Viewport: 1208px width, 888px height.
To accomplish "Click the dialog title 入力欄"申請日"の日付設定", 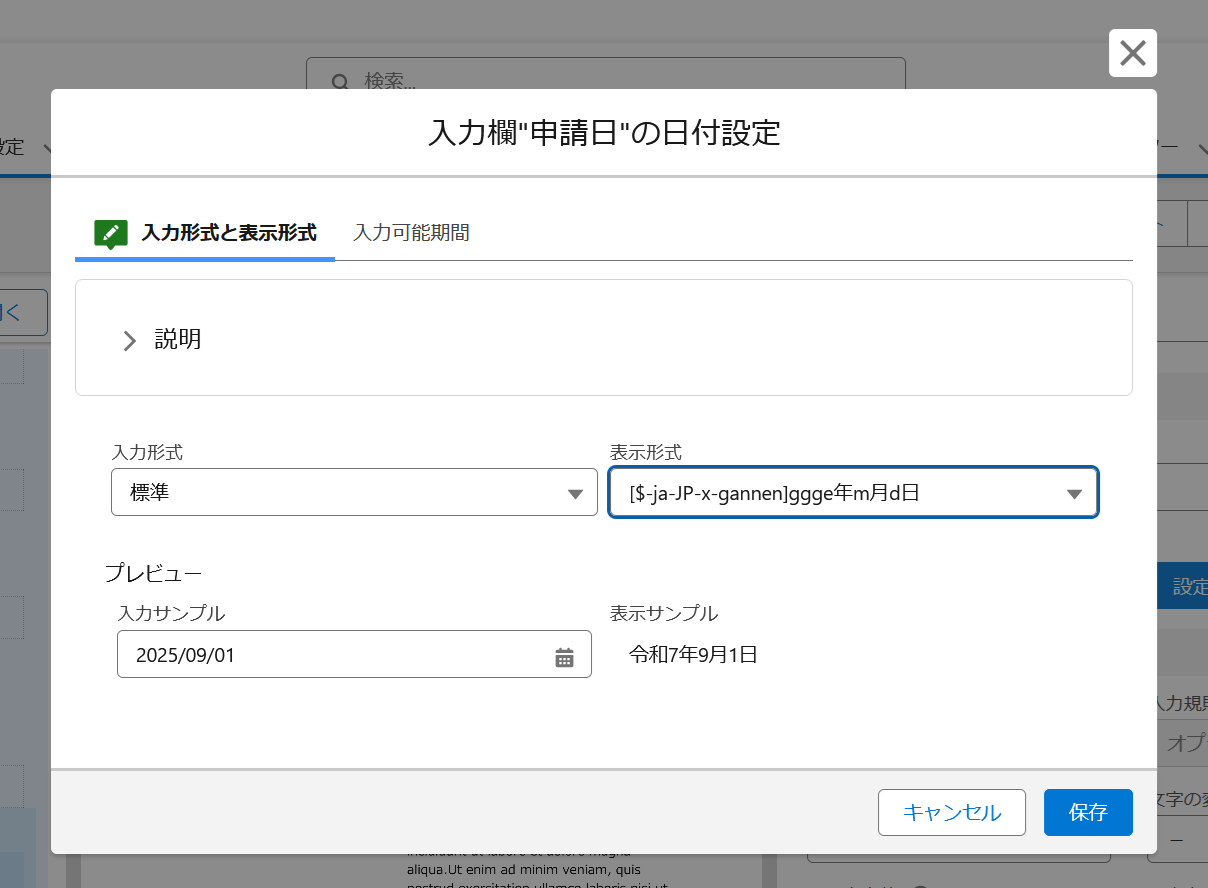I will click(x=603, y=133).
